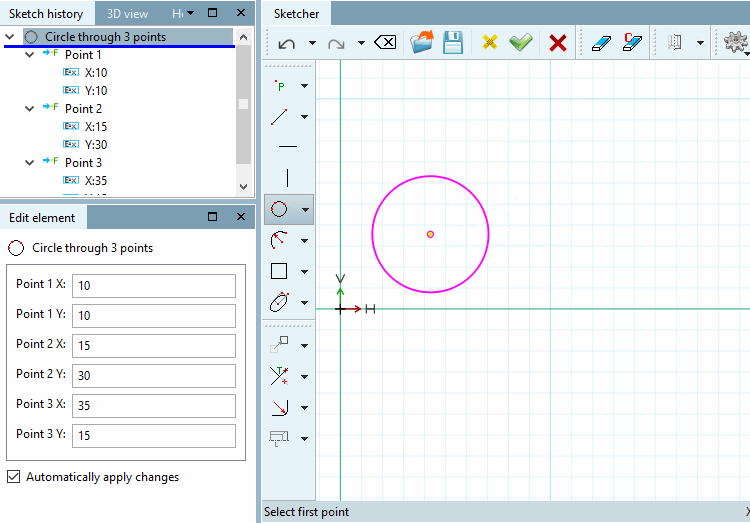
Task: Switch to the 3D view tab
Action: point(127,14)
